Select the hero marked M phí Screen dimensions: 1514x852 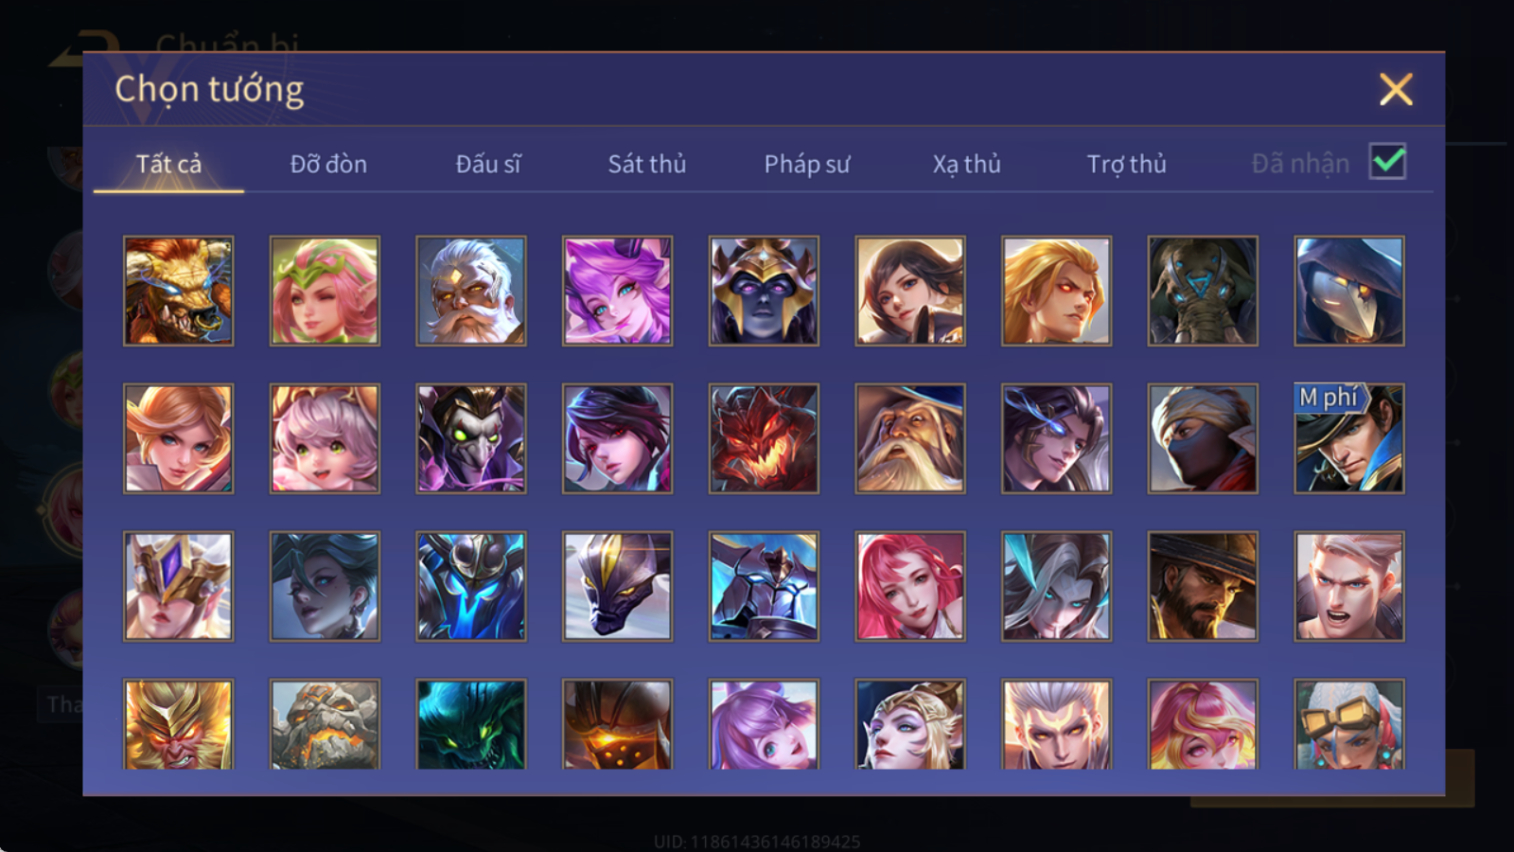[1349, 439]
